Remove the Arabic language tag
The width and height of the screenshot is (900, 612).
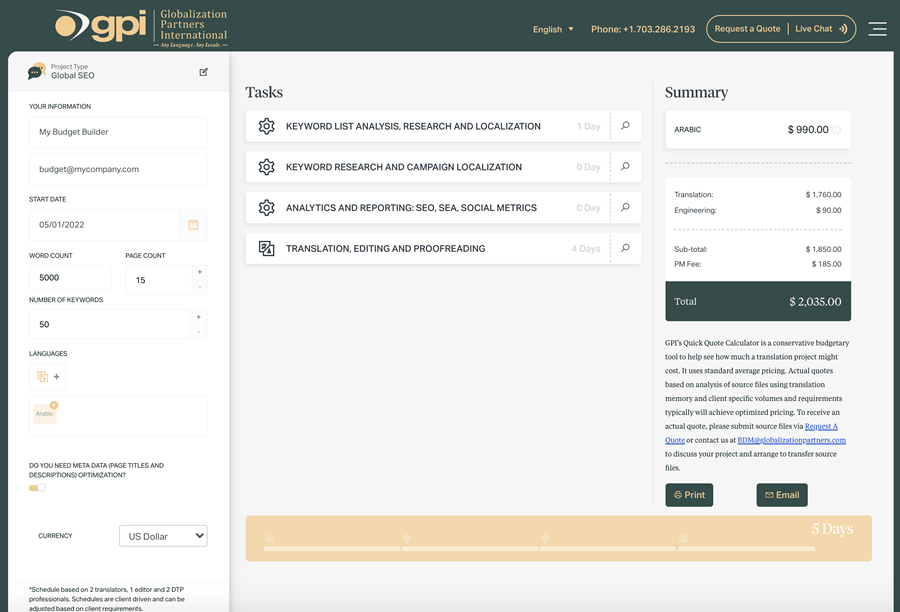[54, 405]
